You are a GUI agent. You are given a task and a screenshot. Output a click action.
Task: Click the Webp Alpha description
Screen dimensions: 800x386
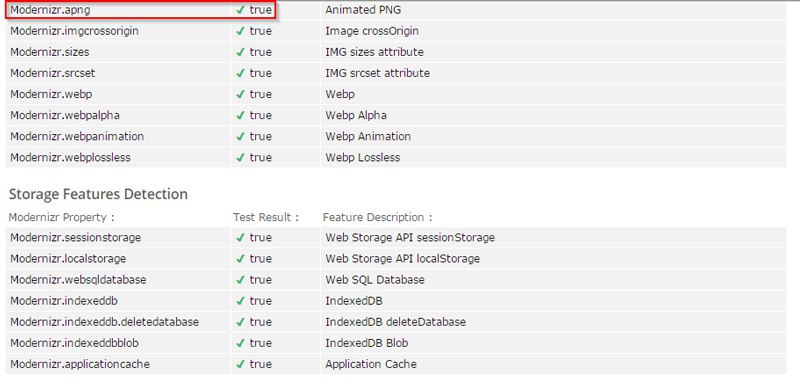tap(356, 115)
